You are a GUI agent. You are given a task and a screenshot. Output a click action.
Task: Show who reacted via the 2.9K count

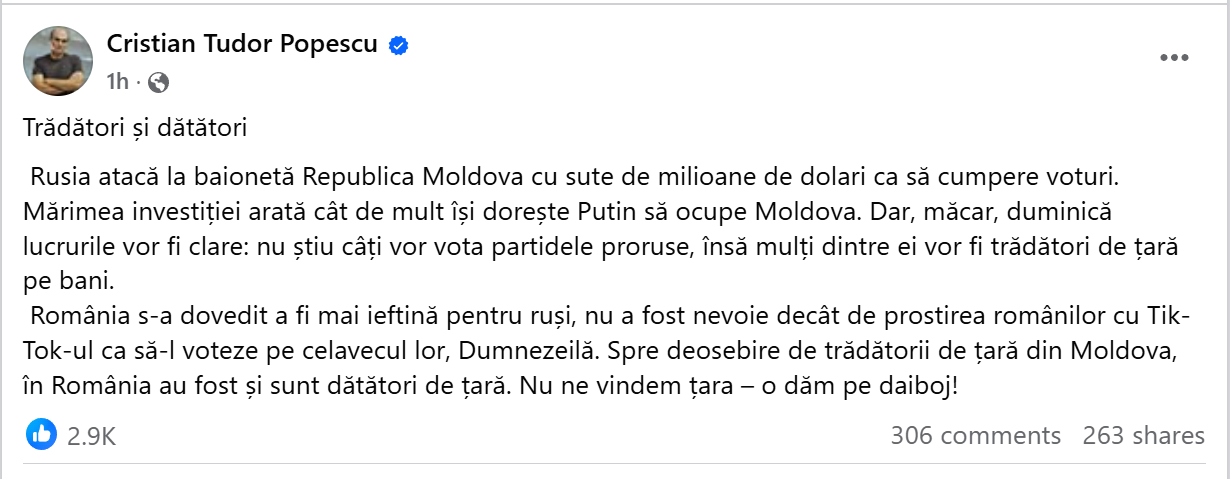coord(92,436)
